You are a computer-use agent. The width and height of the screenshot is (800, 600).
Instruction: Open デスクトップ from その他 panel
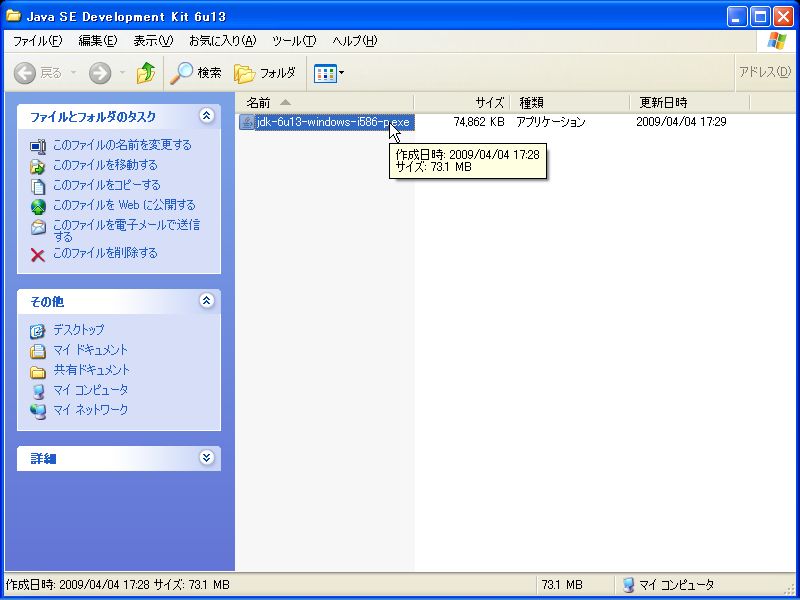click(79, 330)
